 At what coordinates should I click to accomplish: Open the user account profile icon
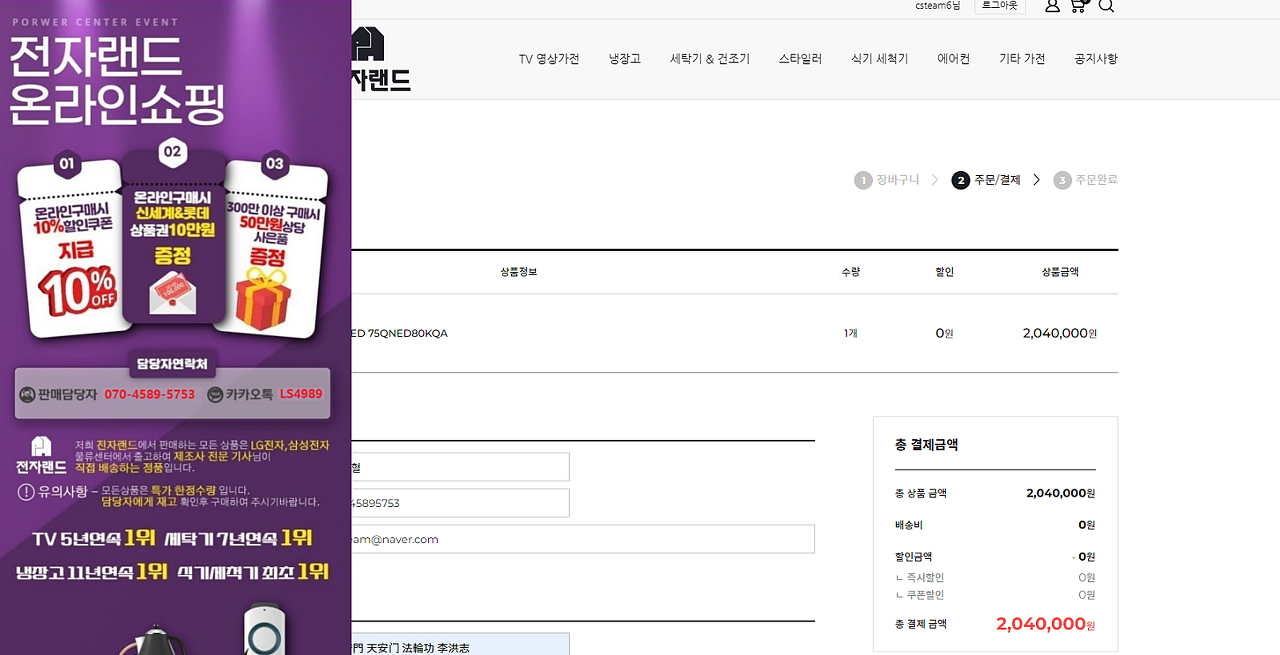coord(1052,6)
